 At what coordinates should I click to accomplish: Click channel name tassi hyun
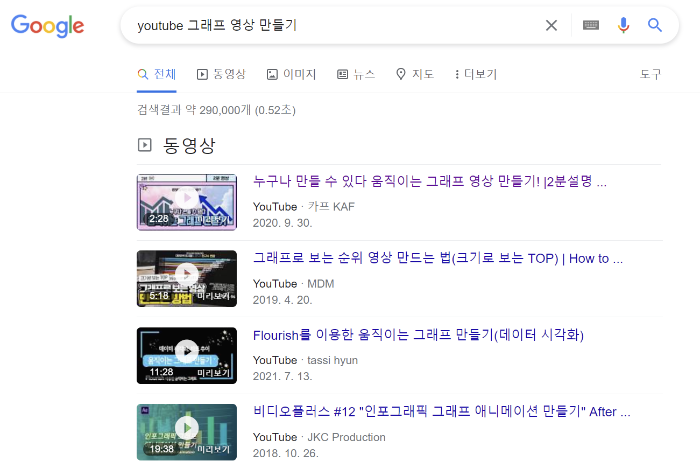(332, 360)
